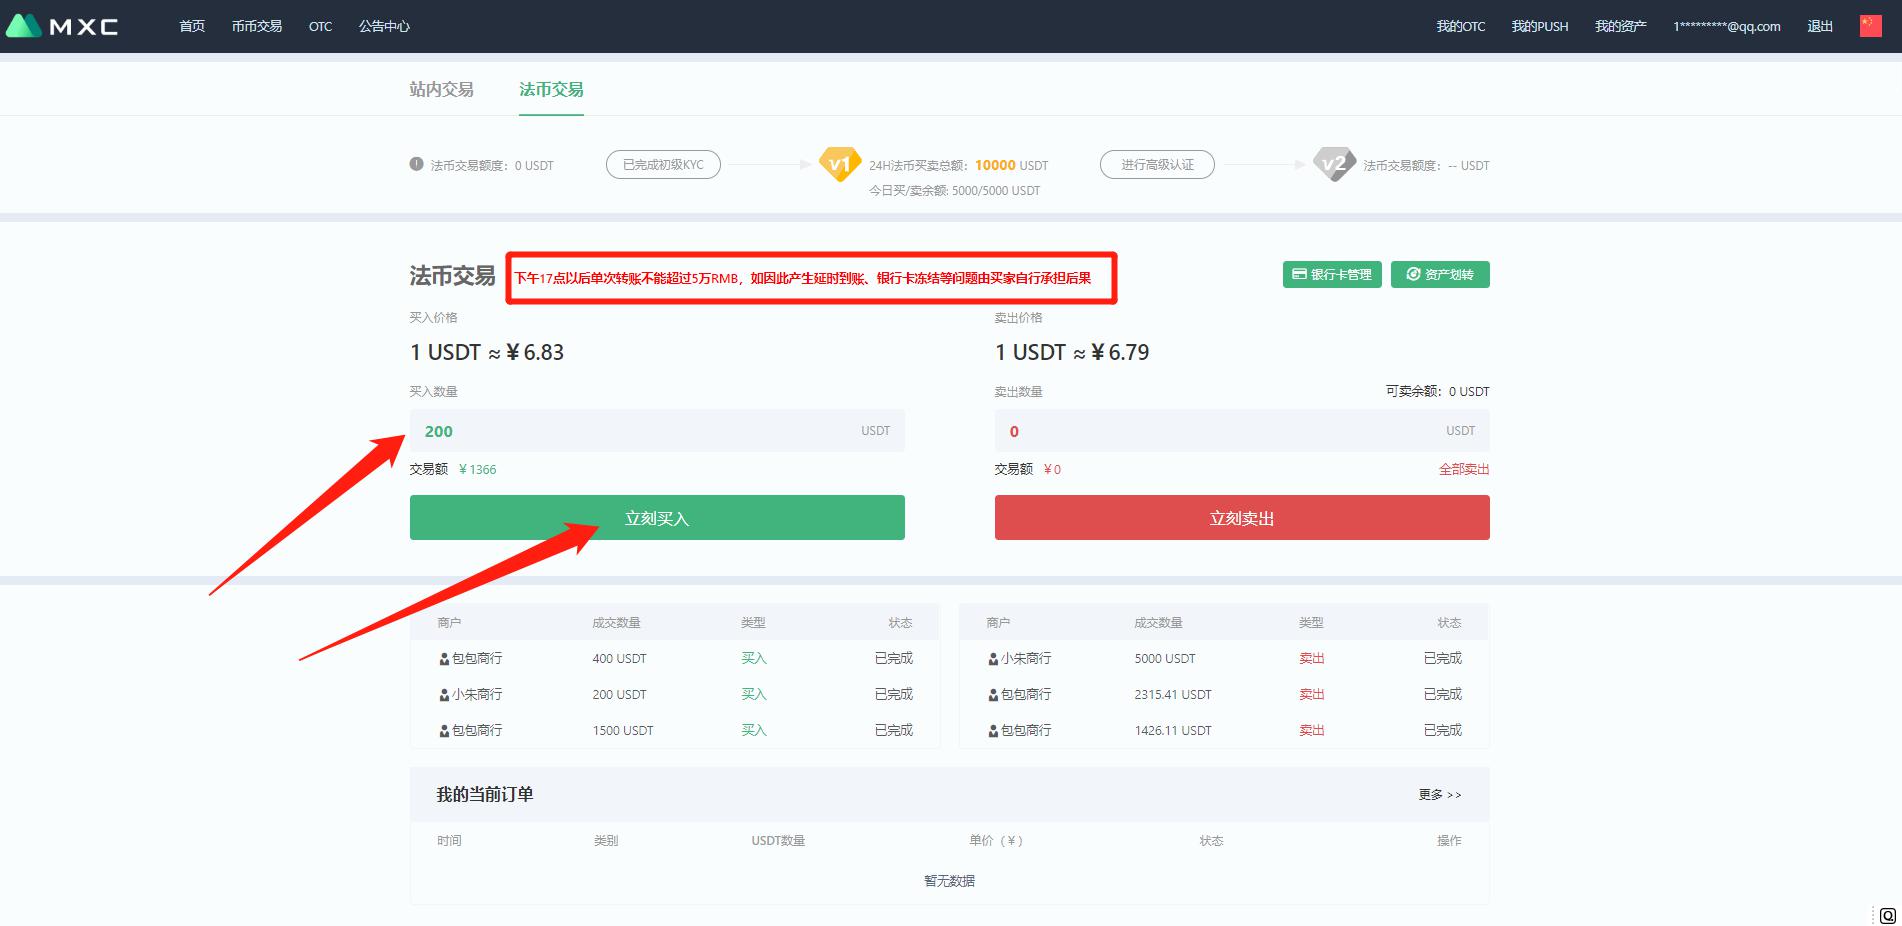Click 包包商行 row with 1500 USDT
1902x926 pixels.
point(675,730)
